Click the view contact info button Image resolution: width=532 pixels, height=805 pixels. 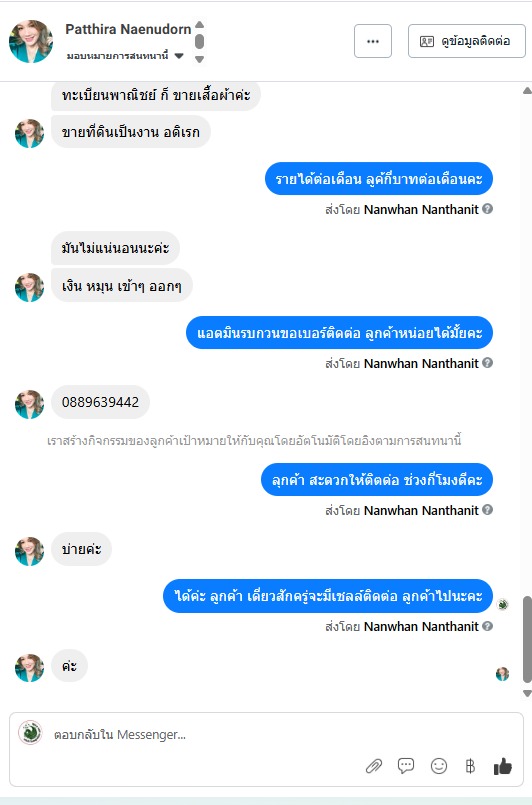(x=466, y=41)
